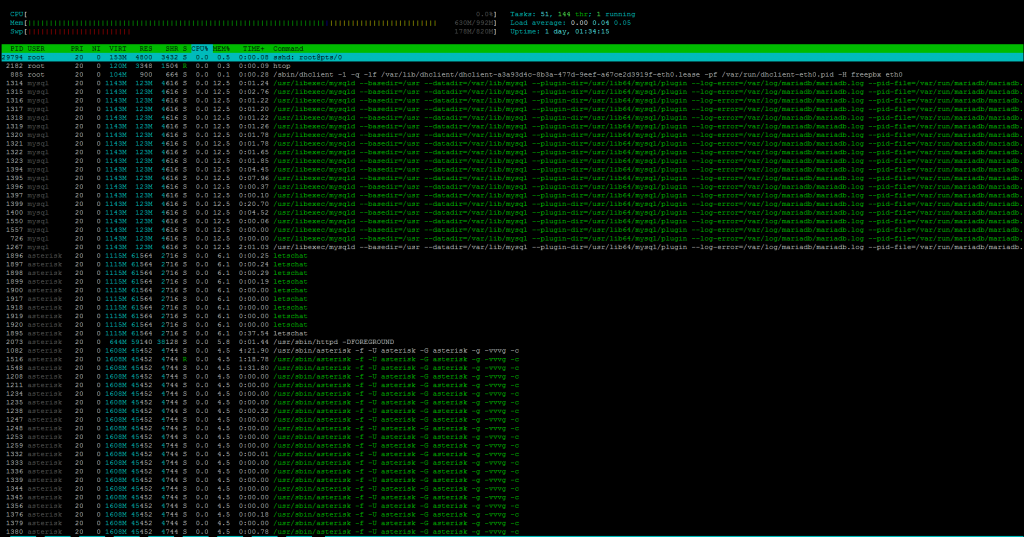Select asterisk thread row PID 1376
Viewport: 1024px width, 537px height.
(x=512, y=515)
